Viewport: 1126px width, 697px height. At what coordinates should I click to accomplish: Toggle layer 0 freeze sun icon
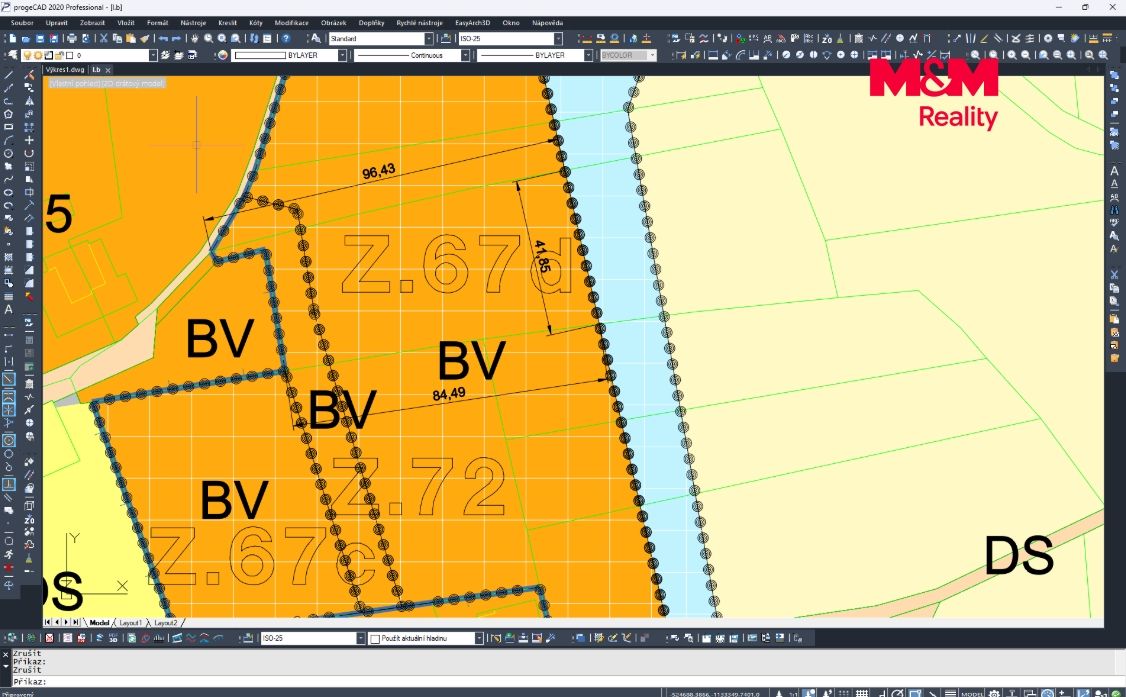(x=38, y=55)
